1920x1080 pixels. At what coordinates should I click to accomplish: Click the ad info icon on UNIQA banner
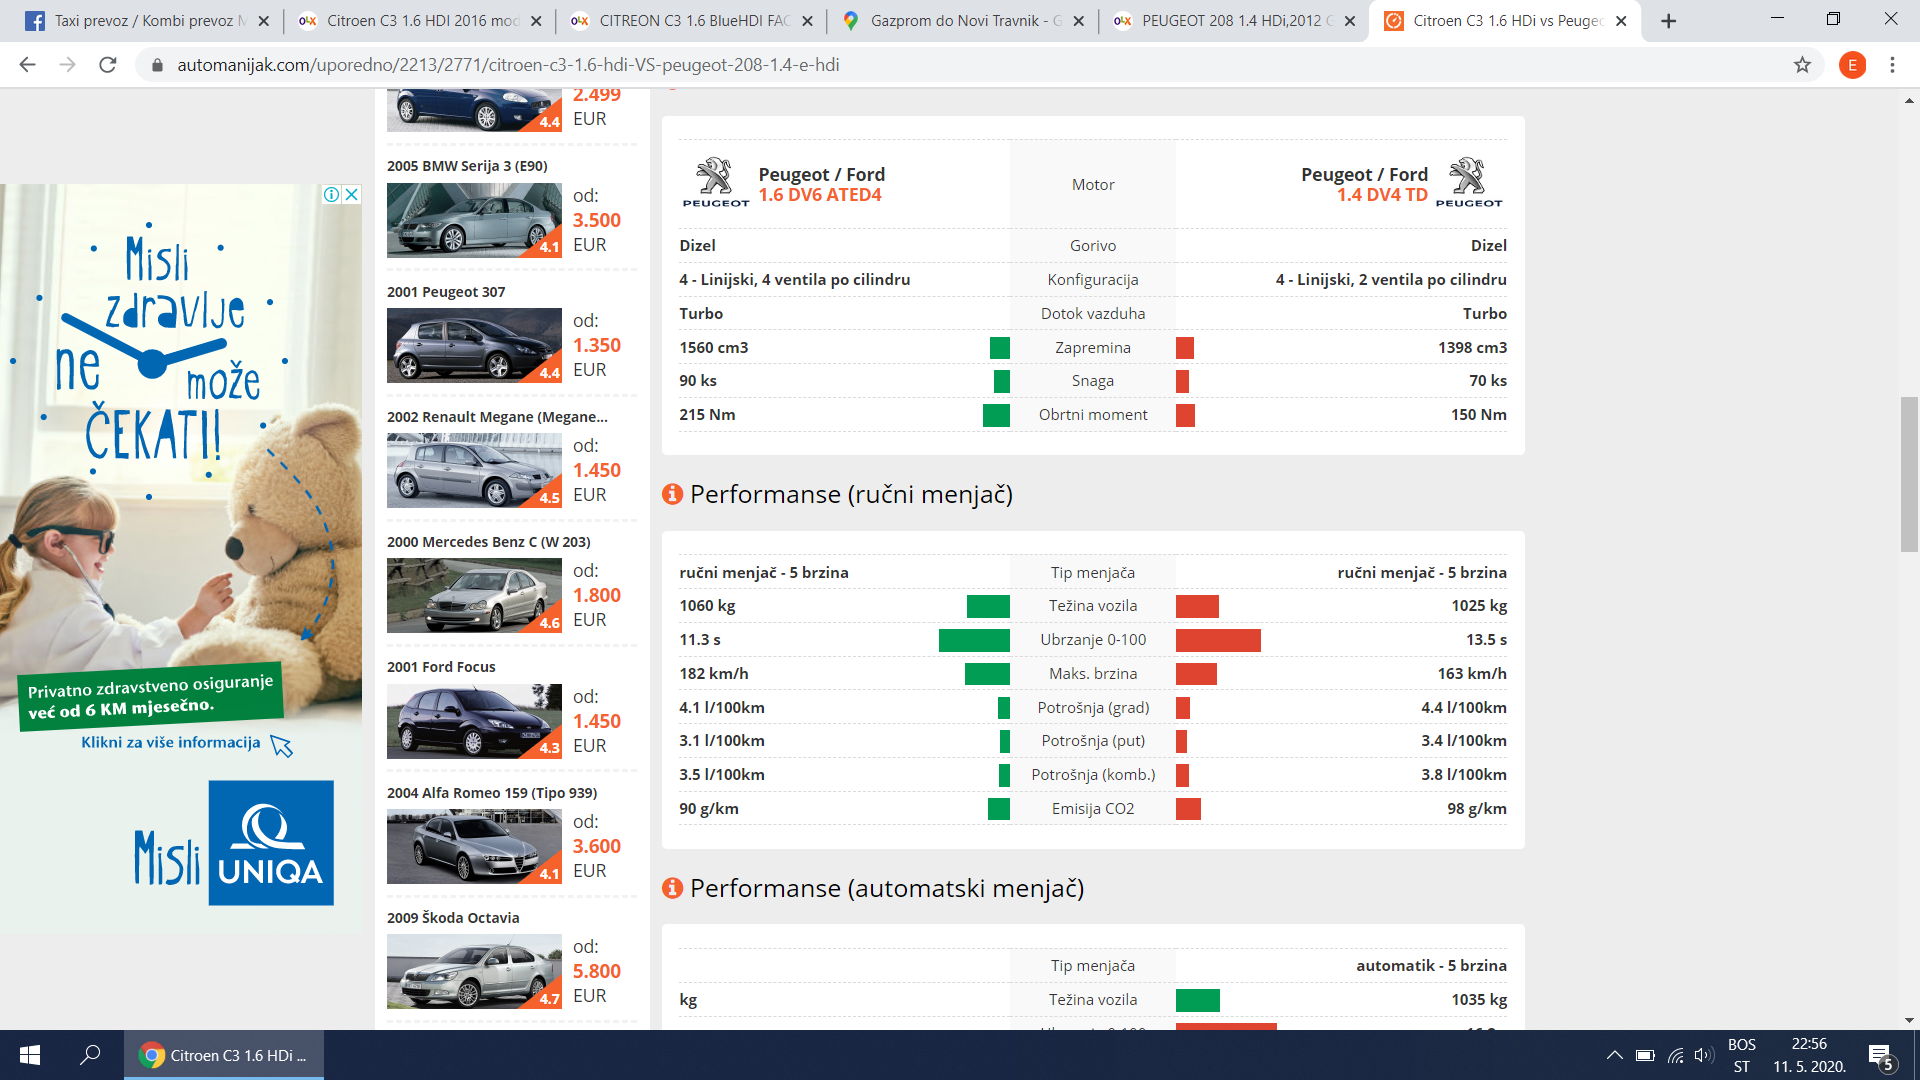(x=331, y=194)
